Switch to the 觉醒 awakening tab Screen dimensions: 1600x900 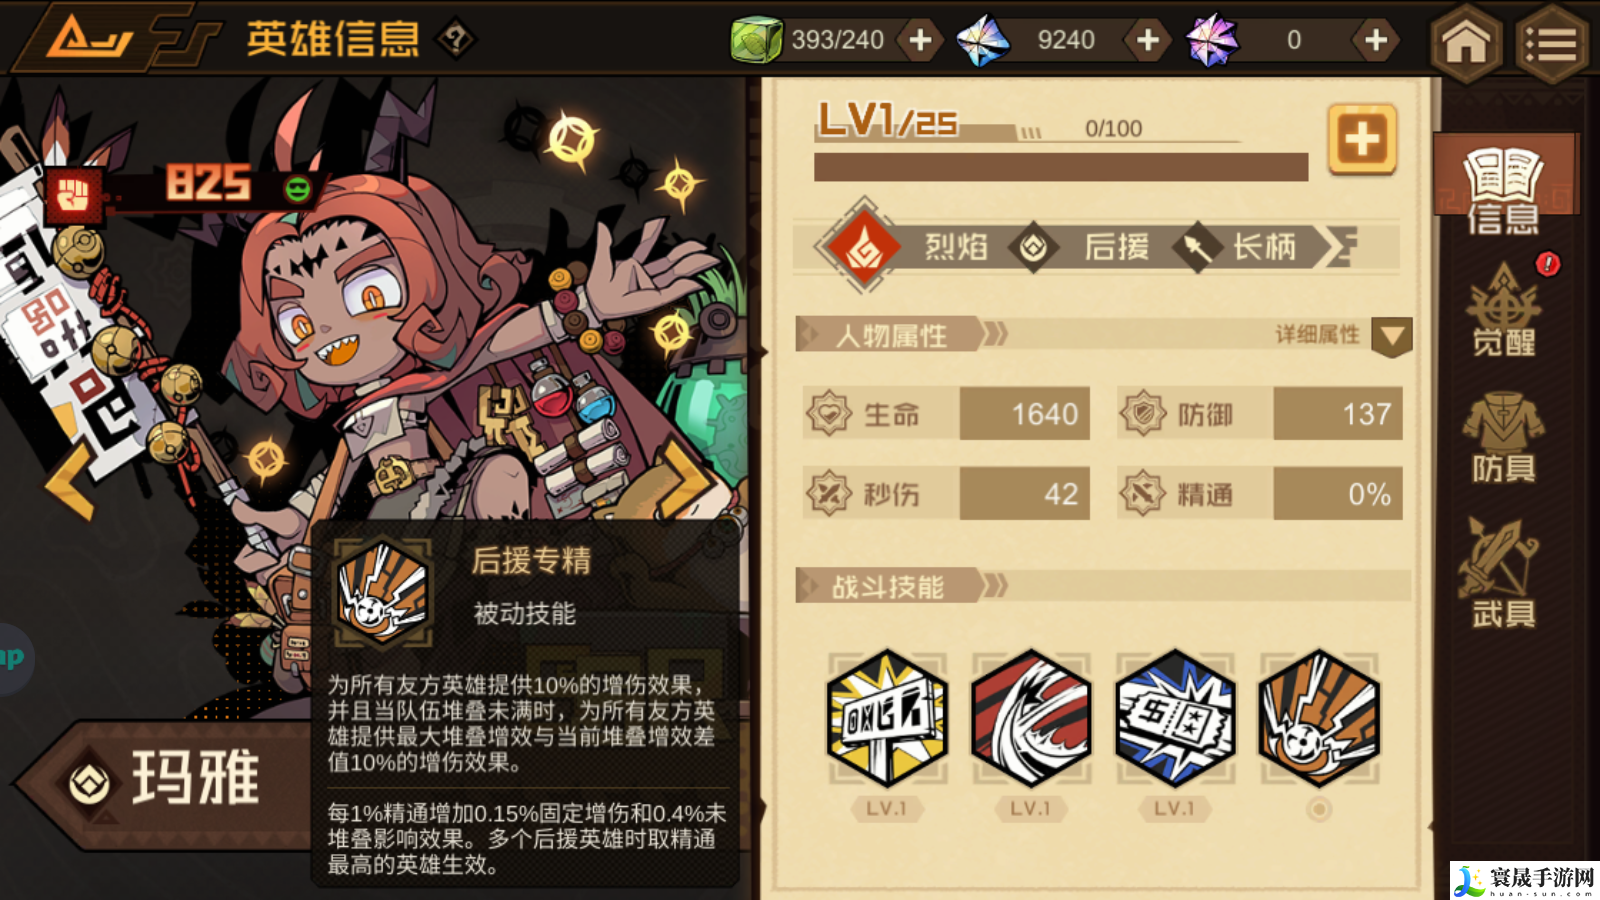tap(1504, 311)
